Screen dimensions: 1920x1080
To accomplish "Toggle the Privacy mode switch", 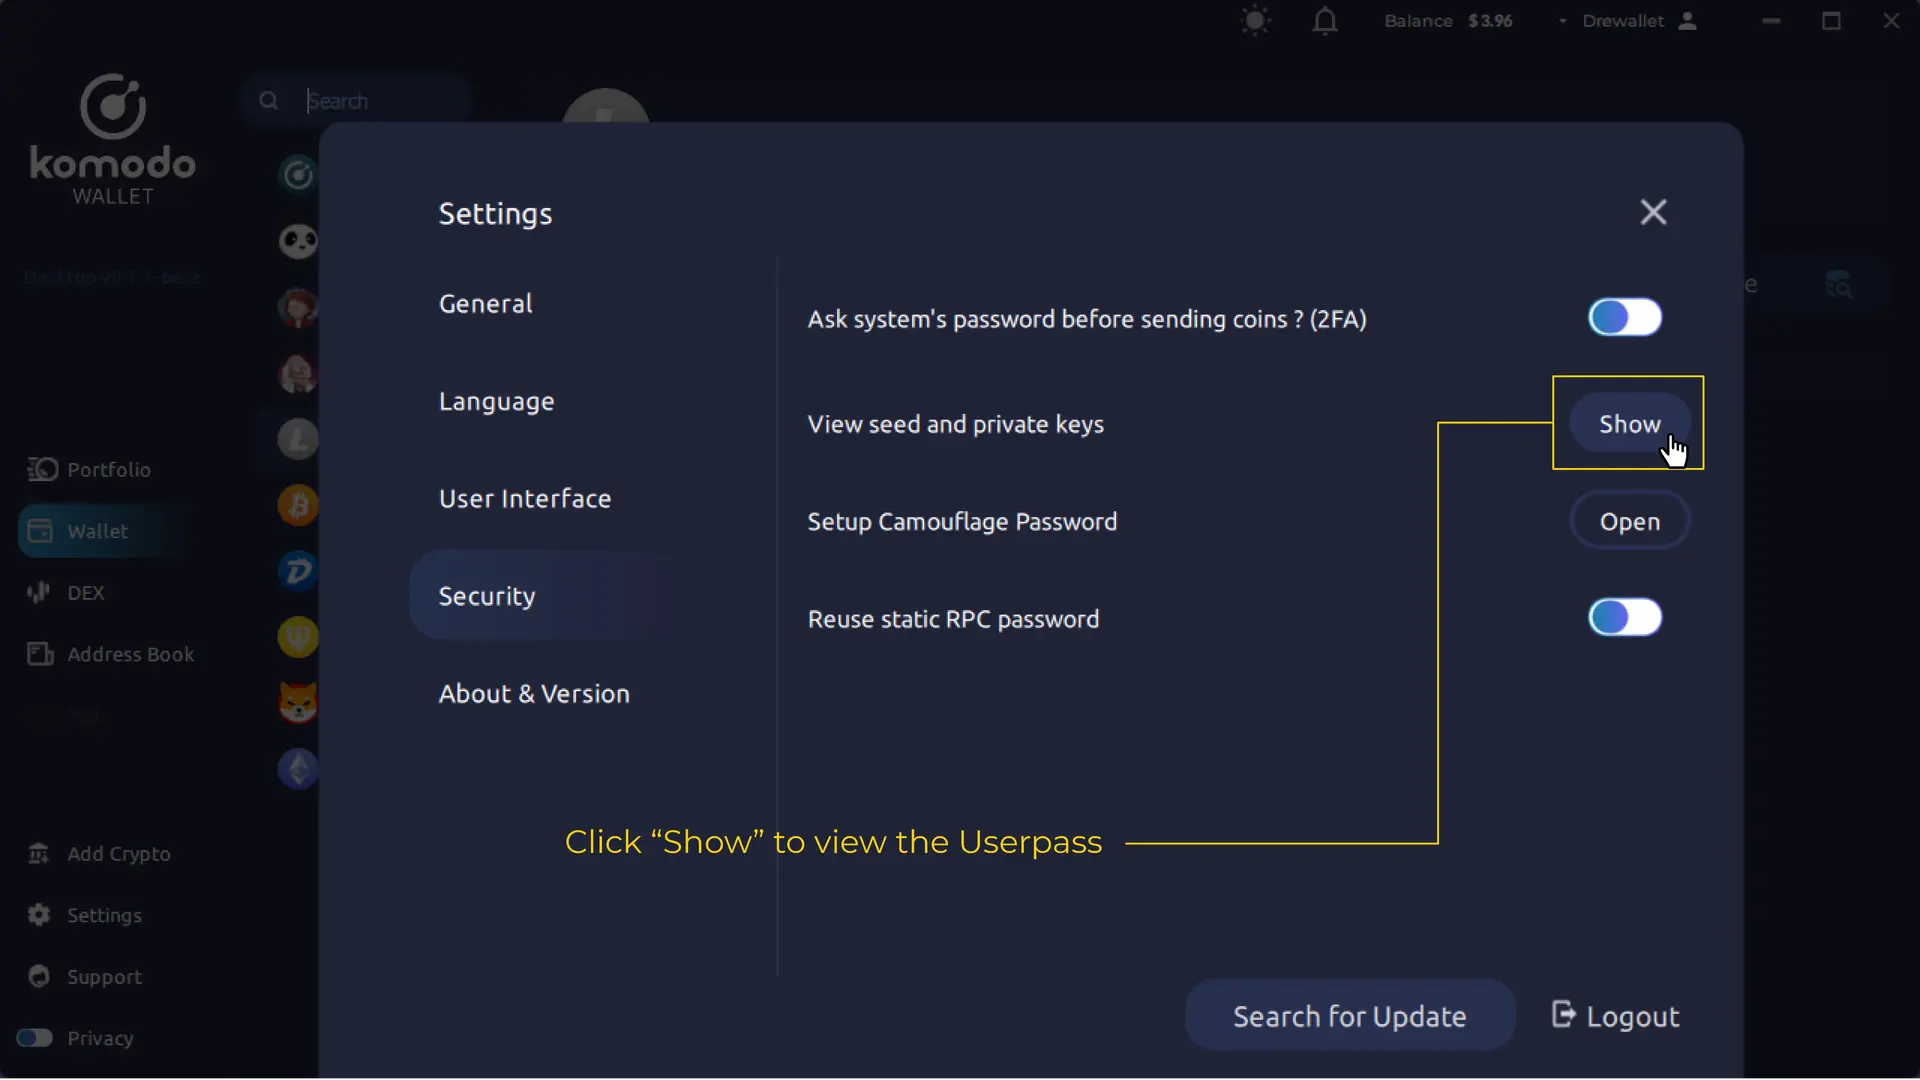I will point(34,1036).
